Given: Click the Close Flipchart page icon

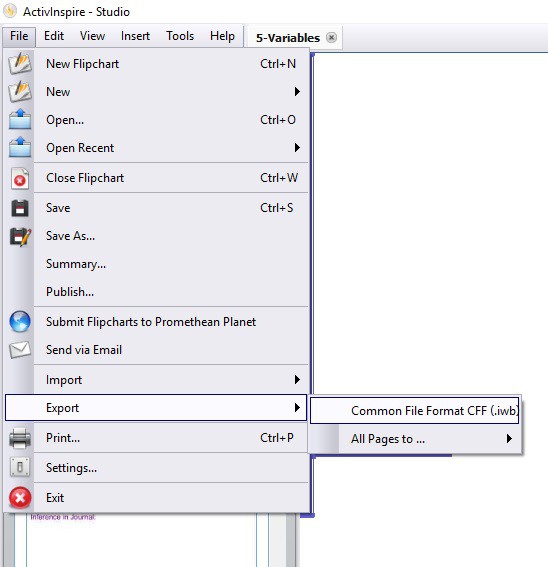Looking at the screenshot, I should pyautogui.click(x=20, y=178).
